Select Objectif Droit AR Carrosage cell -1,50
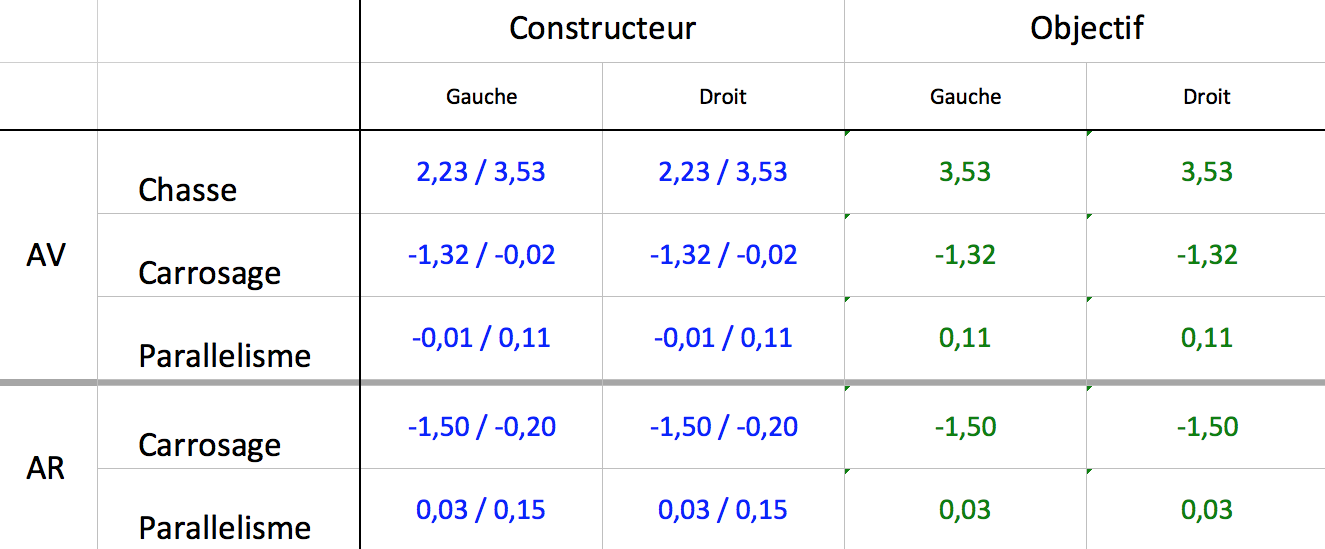 (x=1206, y=427)
